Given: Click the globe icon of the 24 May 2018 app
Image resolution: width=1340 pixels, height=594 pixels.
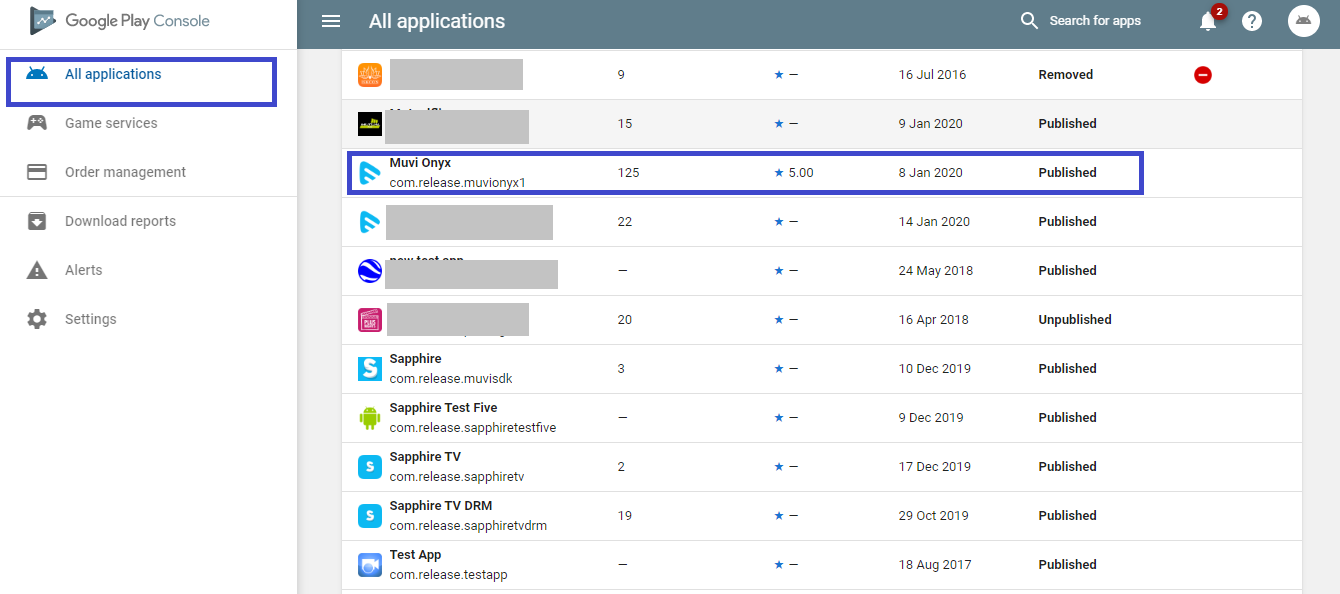Looking at the screenshot, I should [370, 271].
